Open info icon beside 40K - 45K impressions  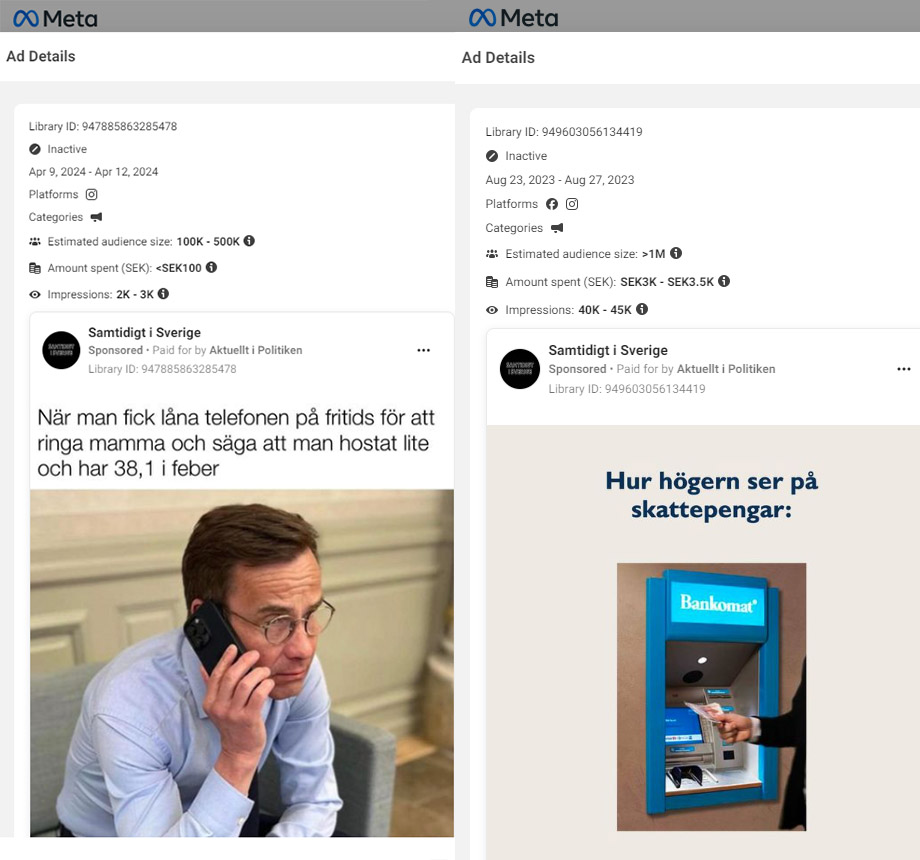(x=642, y=309)
